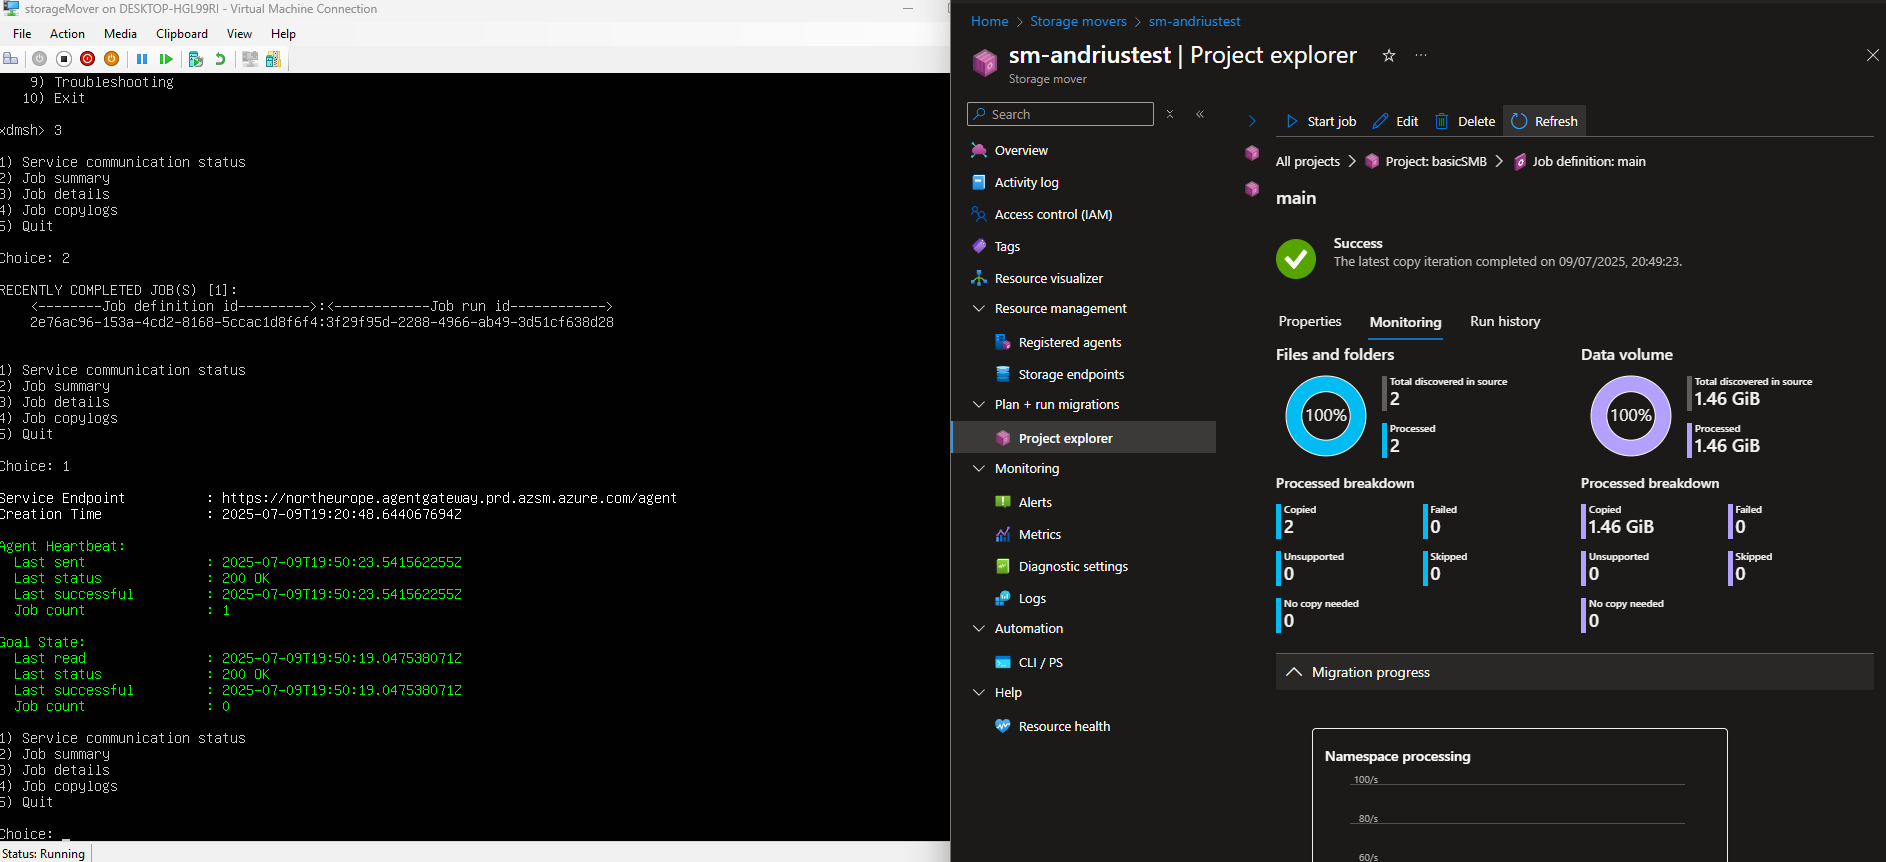
Task: Reset the VM with the green play-pause icon
Action: coord(166,59)
